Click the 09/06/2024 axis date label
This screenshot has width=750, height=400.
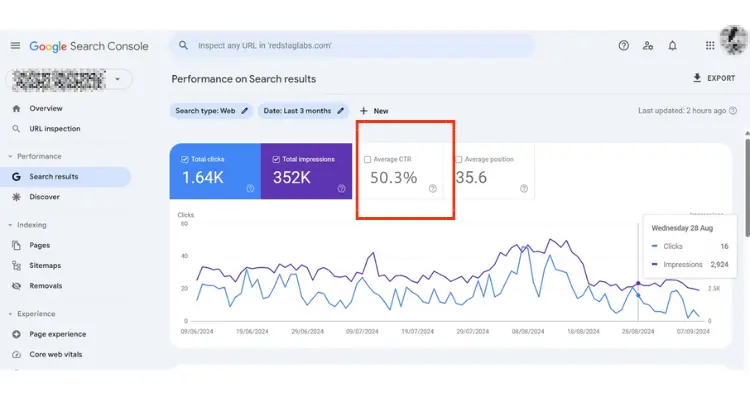point(197,331)
